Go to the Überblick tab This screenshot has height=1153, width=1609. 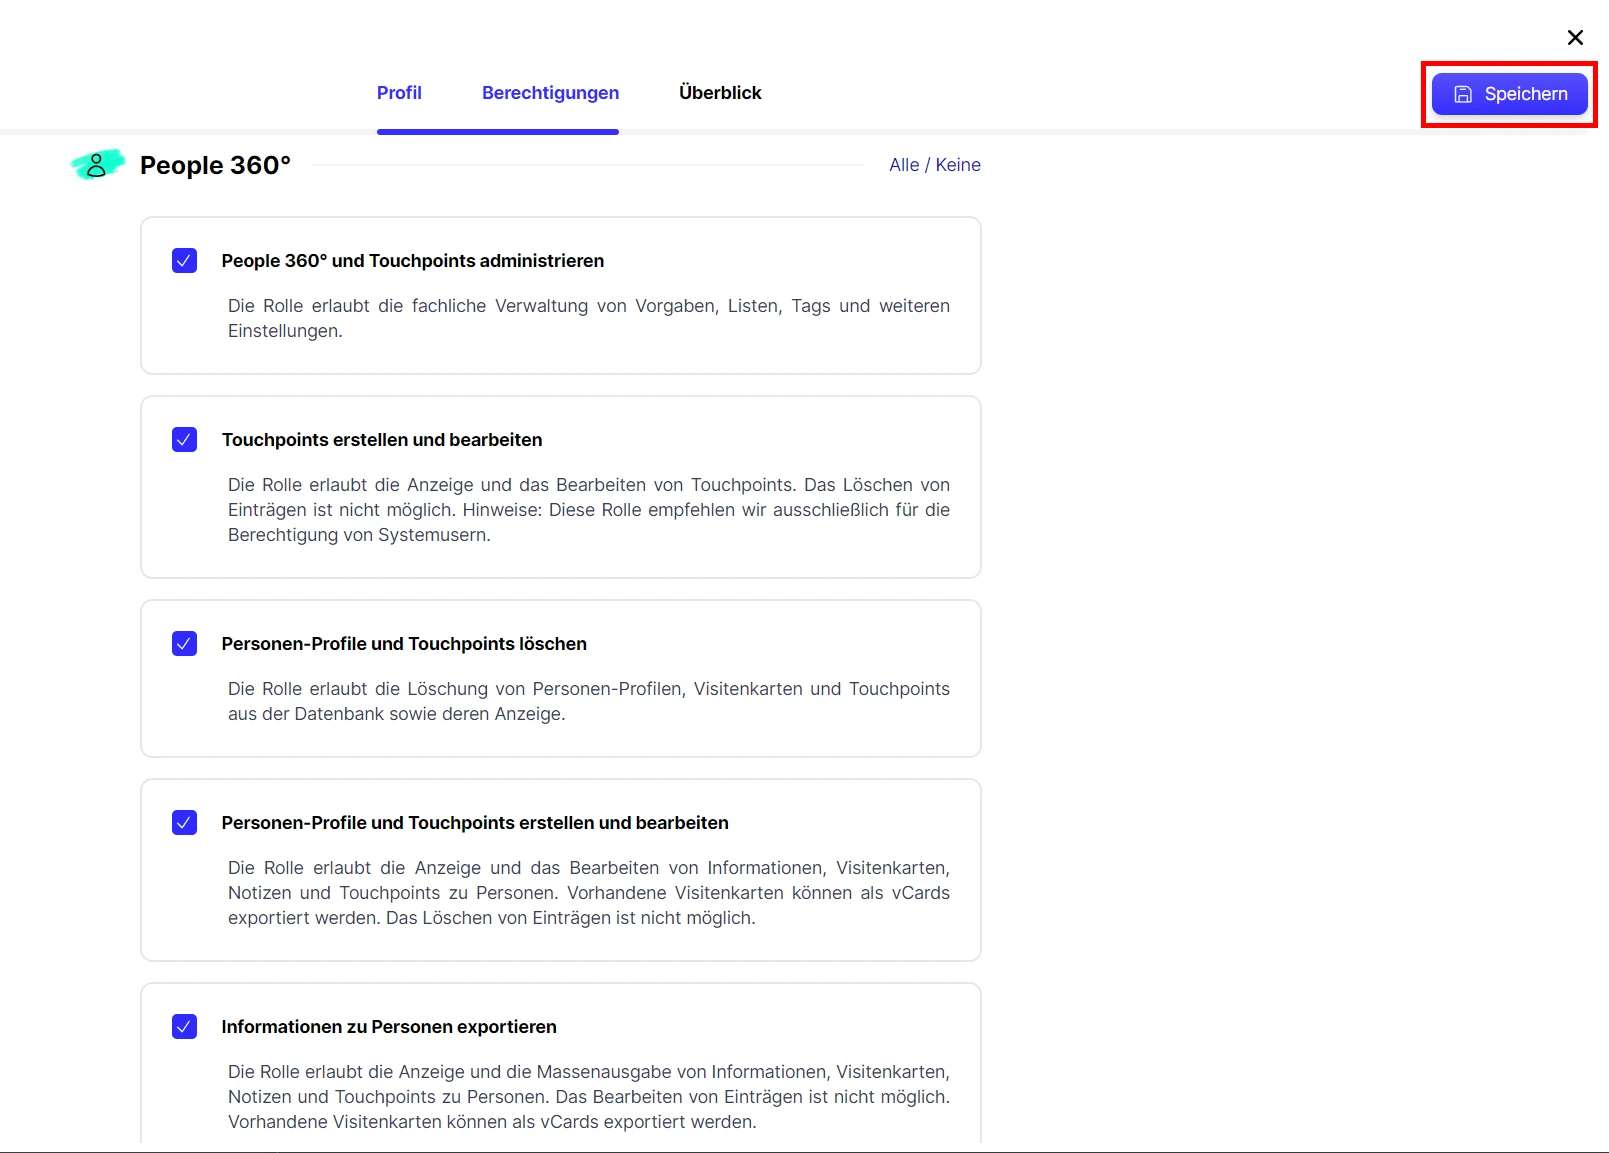[720, 93]
